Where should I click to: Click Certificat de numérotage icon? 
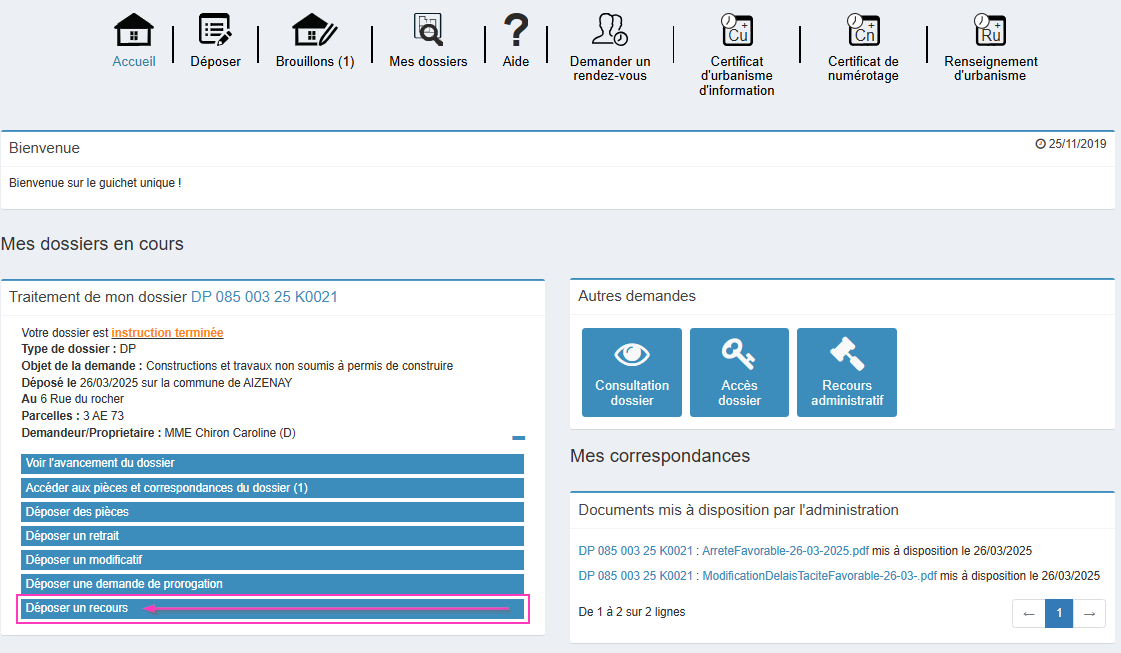click(863, 30)
